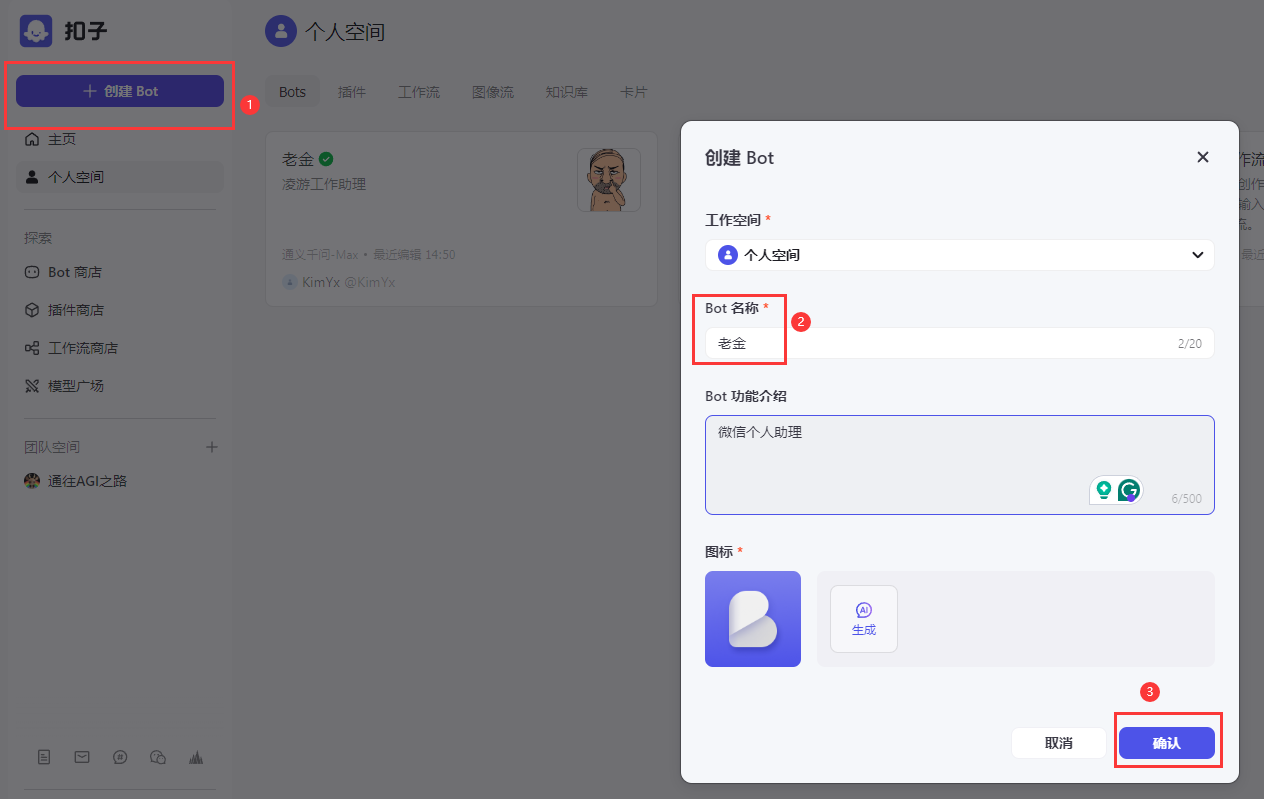Select 个人空间 in the sidebar
This screenshot has height=799, width=1264.
pyautogui.click(x=120, y=177)
